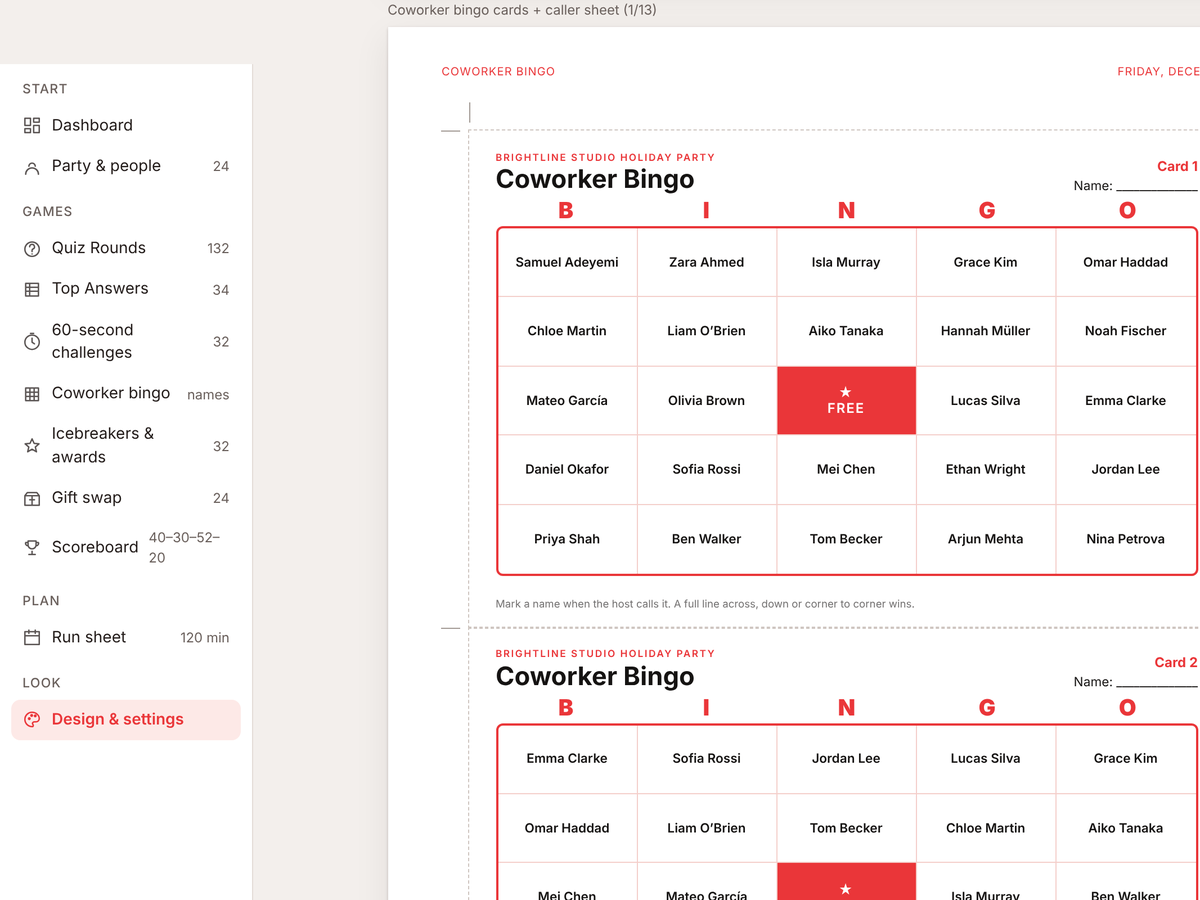1200x900 pixels.
Task: Click Nina Petrova cell on Card 1
Action: [1126, 539]
